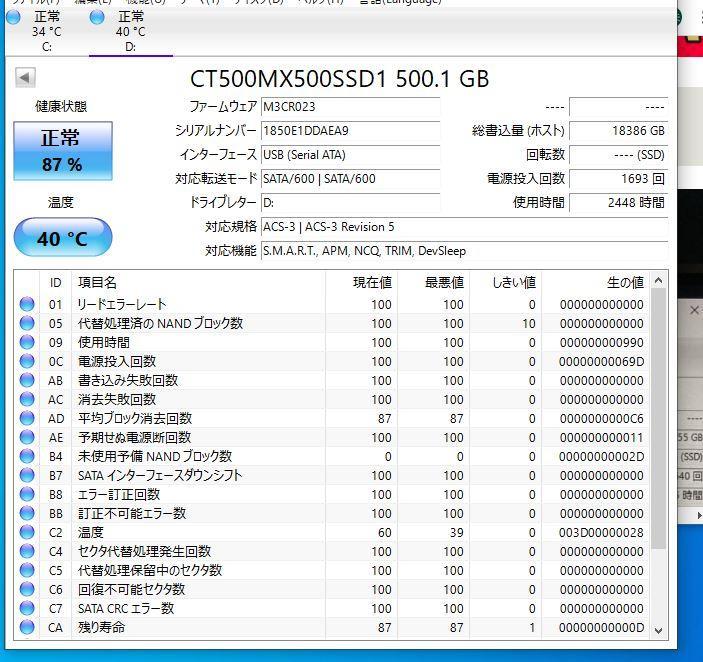The width and height of the screenshot is (703, 662).
Task: Click status icon for row 01 リードエラーレート
Action: [27, 304]
